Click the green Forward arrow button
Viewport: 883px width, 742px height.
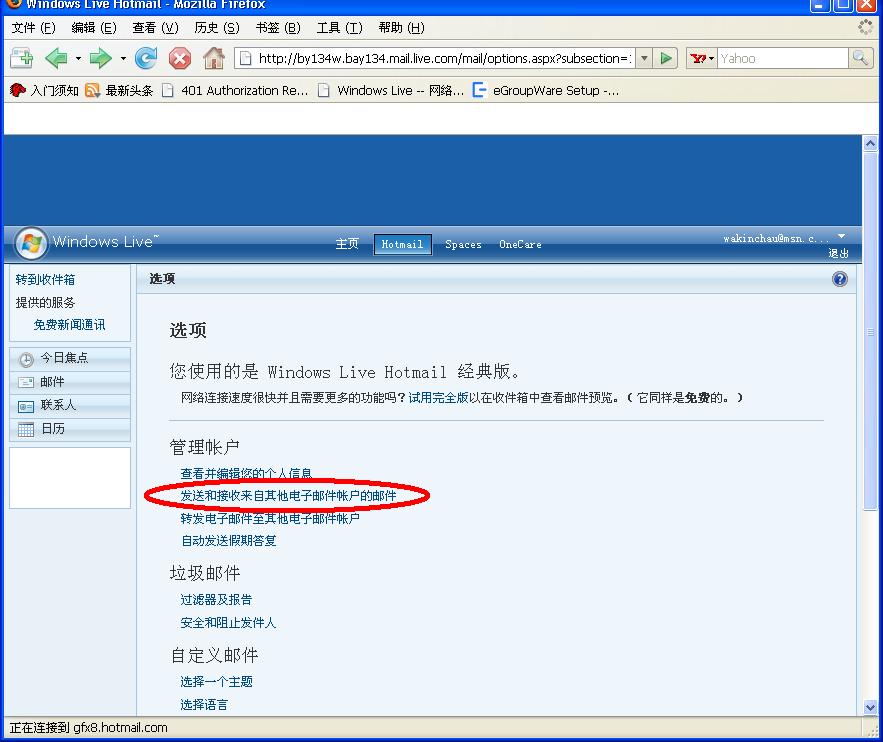pos(101,58)
